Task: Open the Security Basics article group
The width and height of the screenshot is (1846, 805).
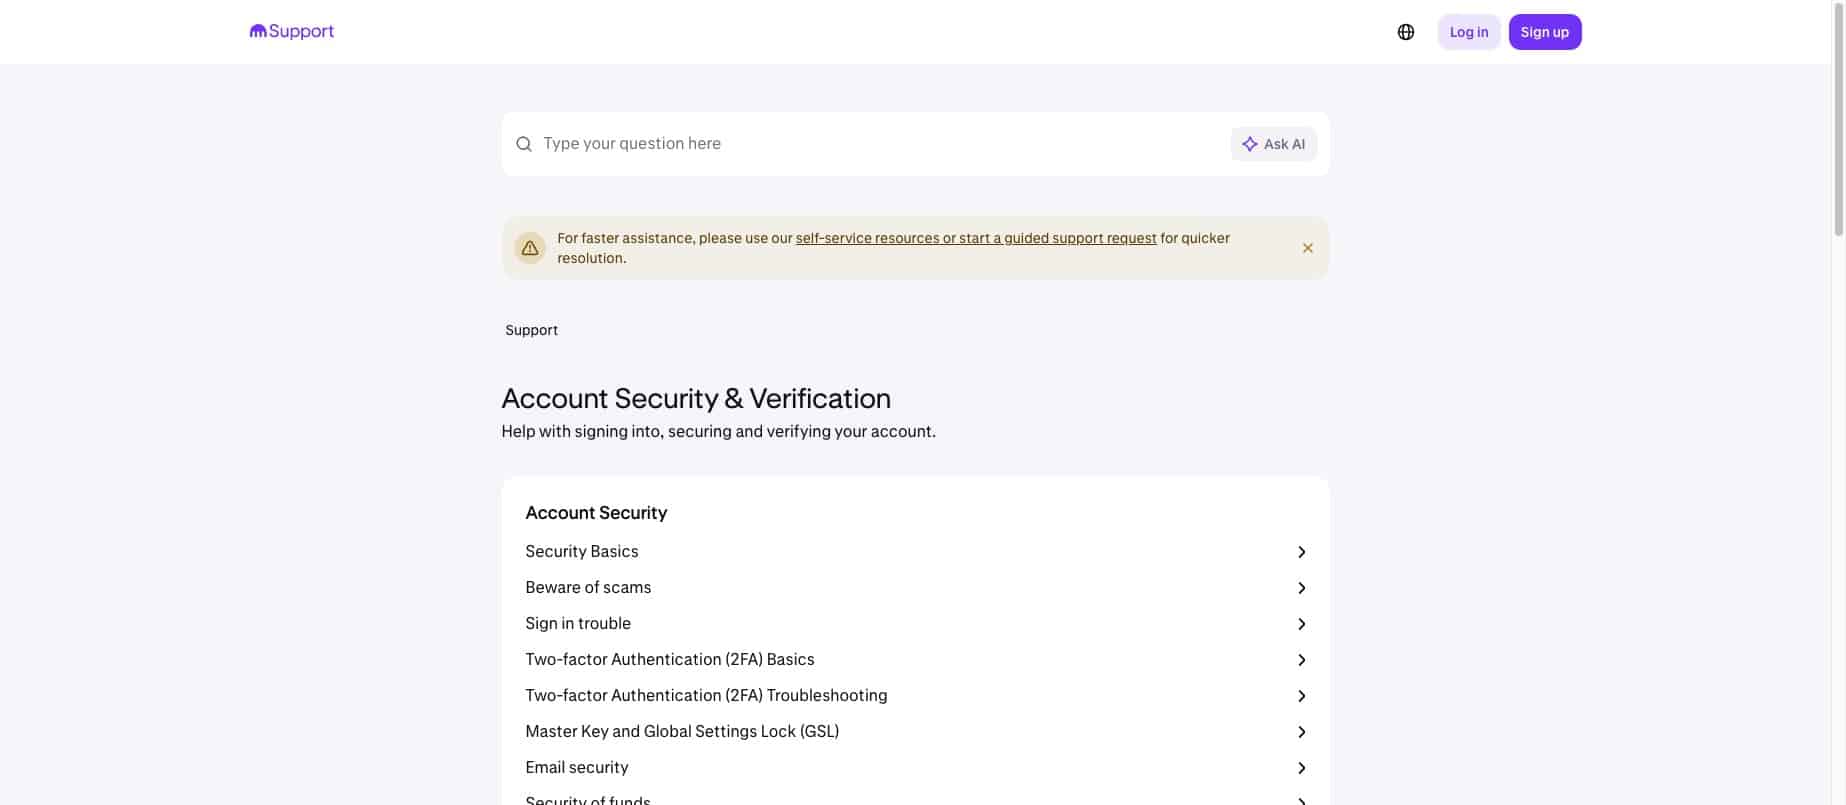Action: tap(915, 552)
